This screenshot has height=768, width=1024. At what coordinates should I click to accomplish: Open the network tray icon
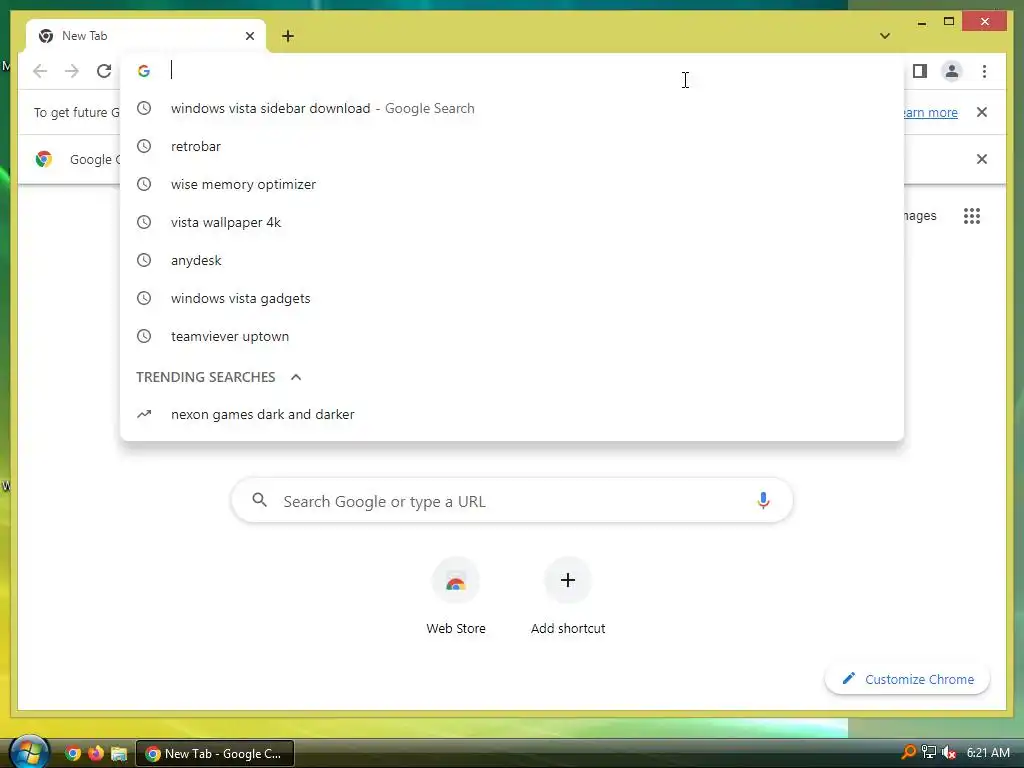[929, 752]
